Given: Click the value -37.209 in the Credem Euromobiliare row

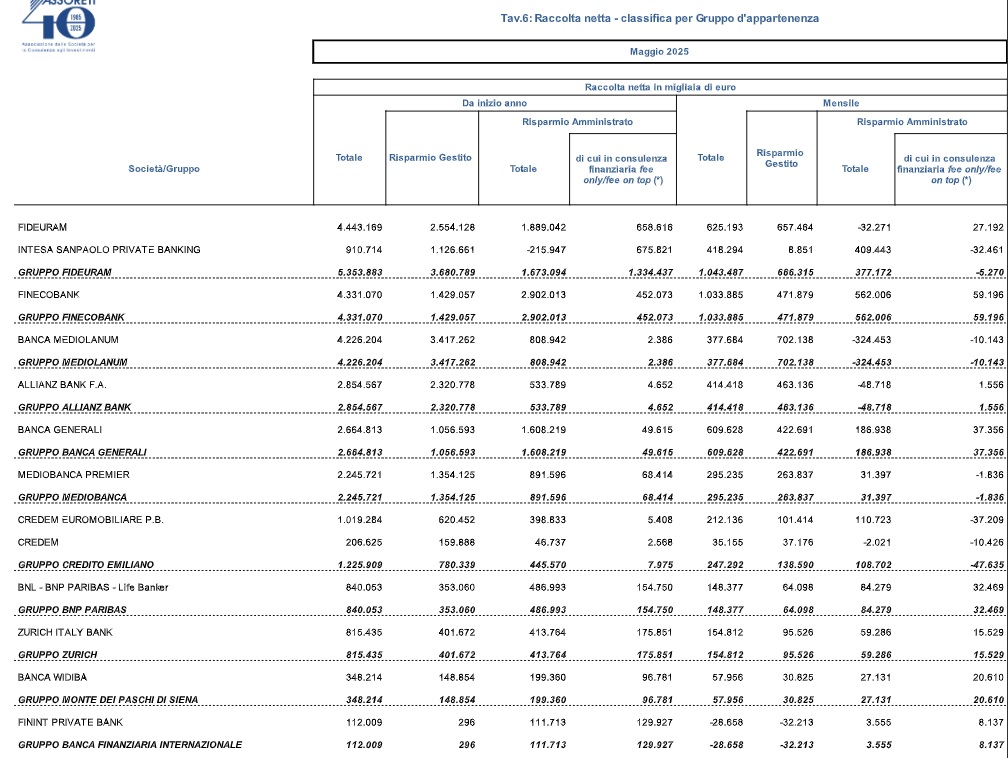Looking at the screenshot, I should (987, 520).
